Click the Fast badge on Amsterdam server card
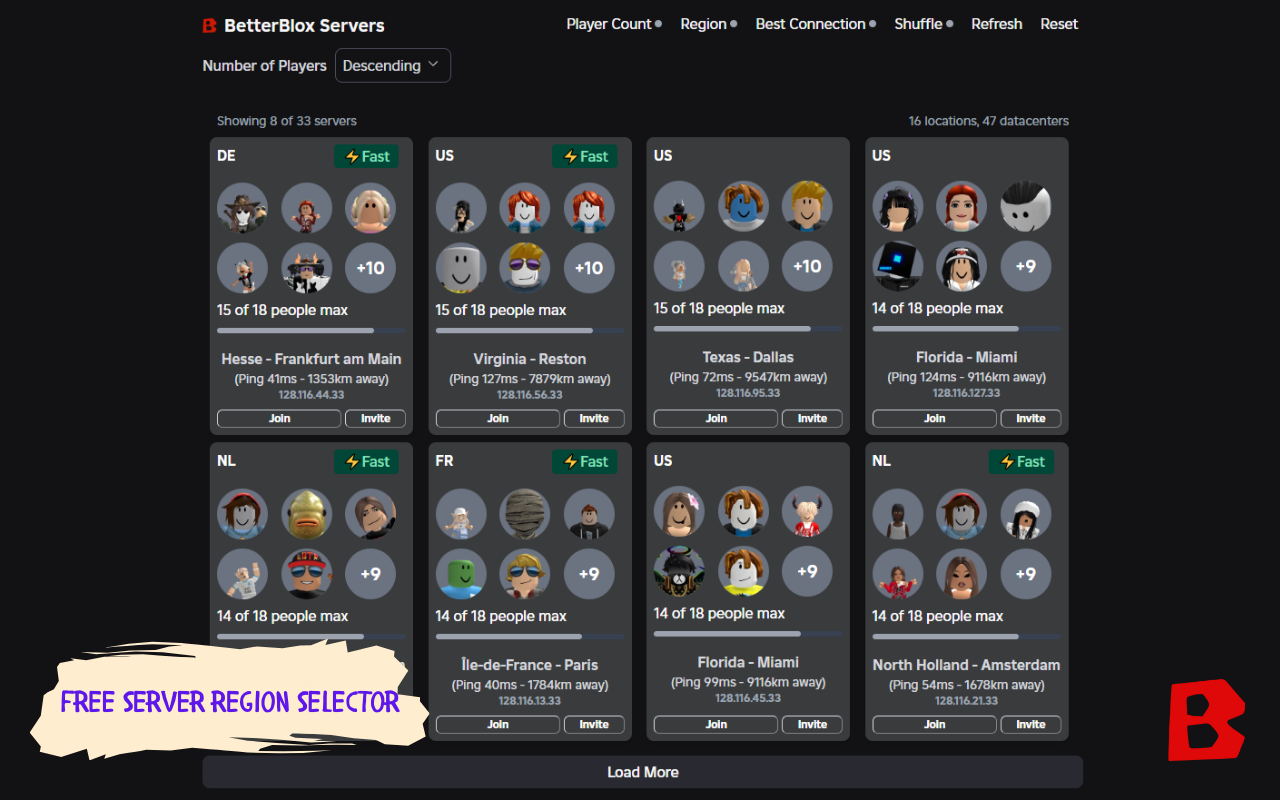This screenshot has height=800, width=1280. (x=1022, y=462)
